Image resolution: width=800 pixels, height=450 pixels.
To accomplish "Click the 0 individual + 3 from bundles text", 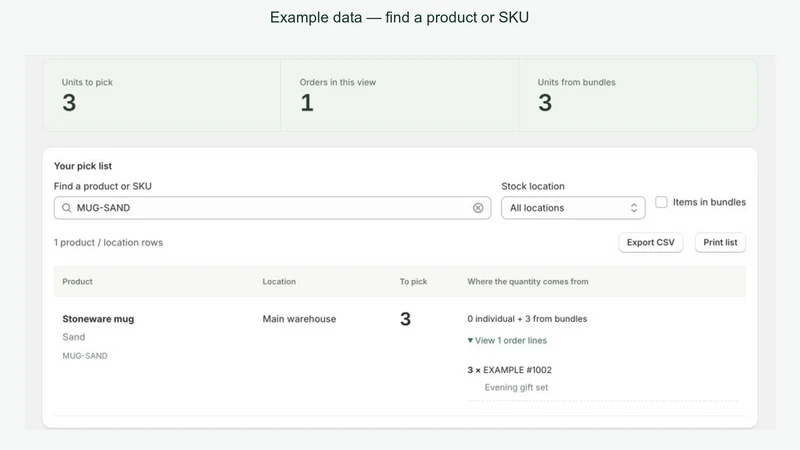I will [527, 319].
